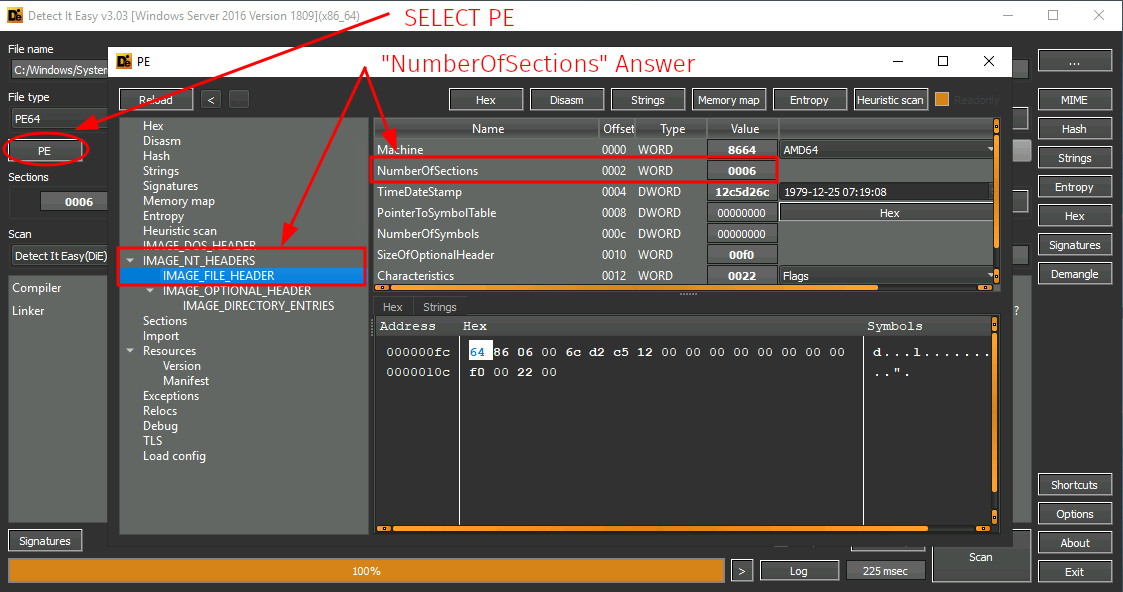1123x592 pixels.
Task: Collapse the IMAGE_NT_HEADERS tree node
Action: tap(130, 261)
